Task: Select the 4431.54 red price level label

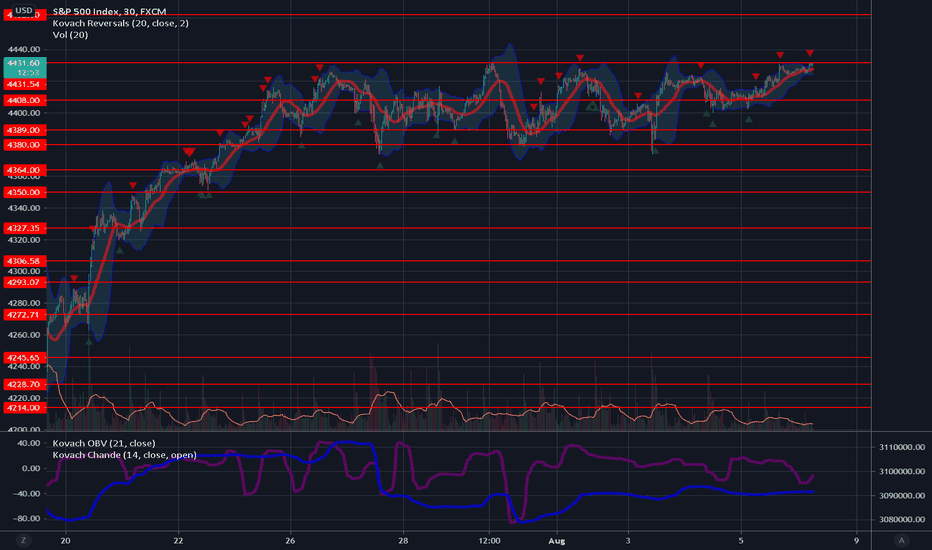Action: point(24,84)
